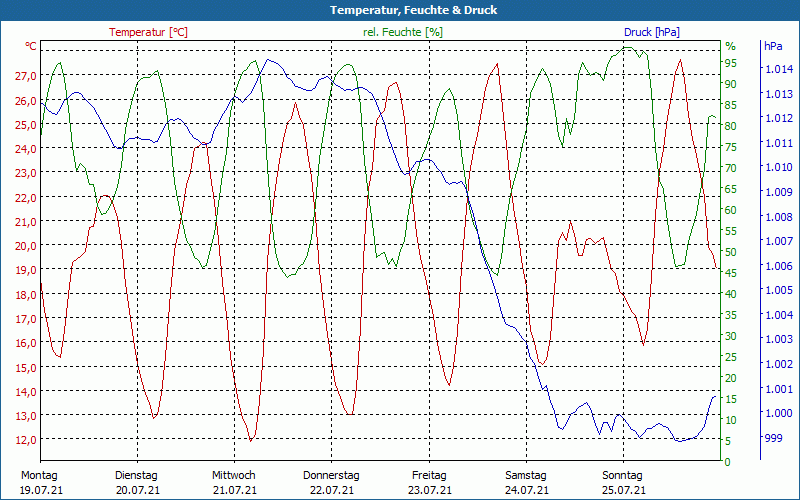The width and height of the screenshot is (800, 500).
Task: Click the "%" unit label on the humidity axis
Action: 731,46
